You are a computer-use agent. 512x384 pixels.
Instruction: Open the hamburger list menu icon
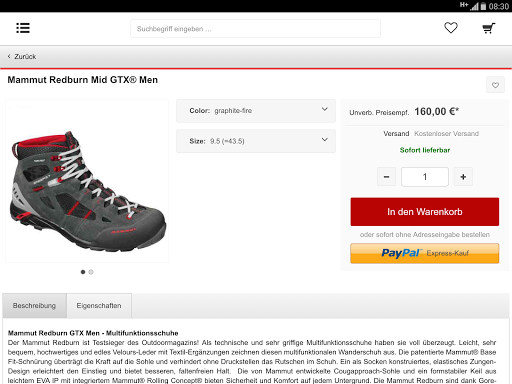(23, 28)
